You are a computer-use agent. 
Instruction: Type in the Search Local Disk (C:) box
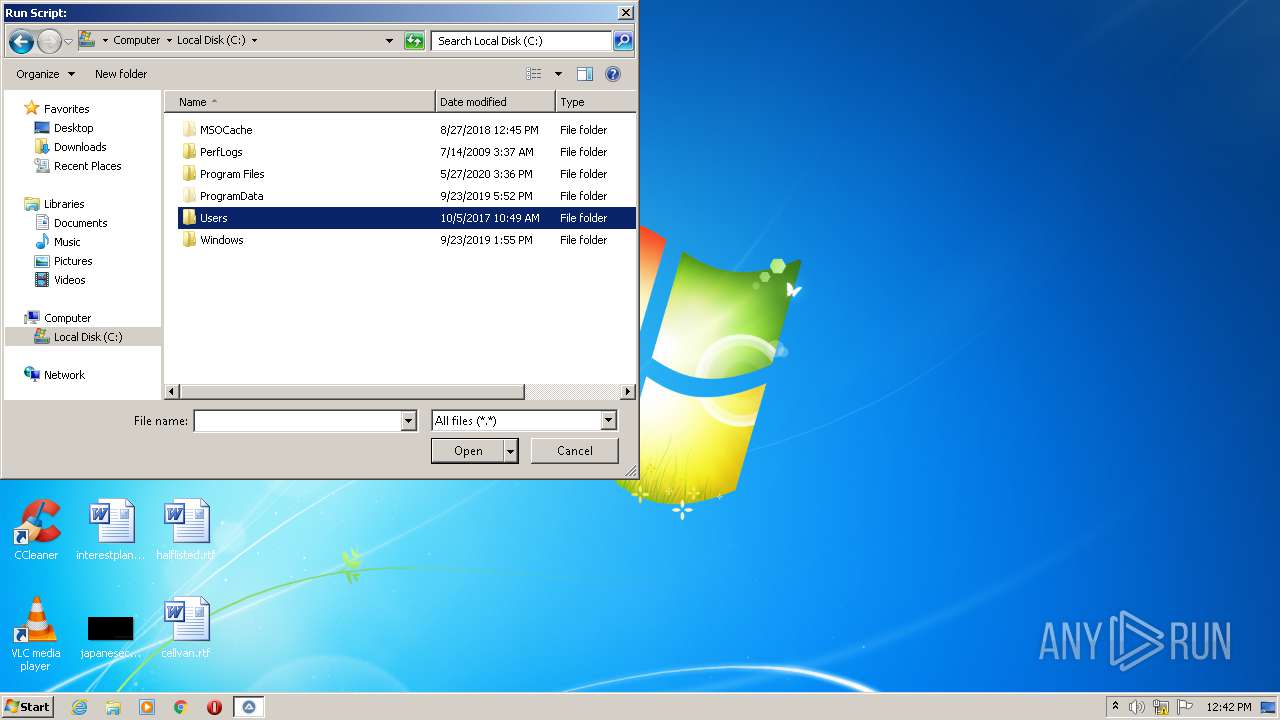[521, 41]
